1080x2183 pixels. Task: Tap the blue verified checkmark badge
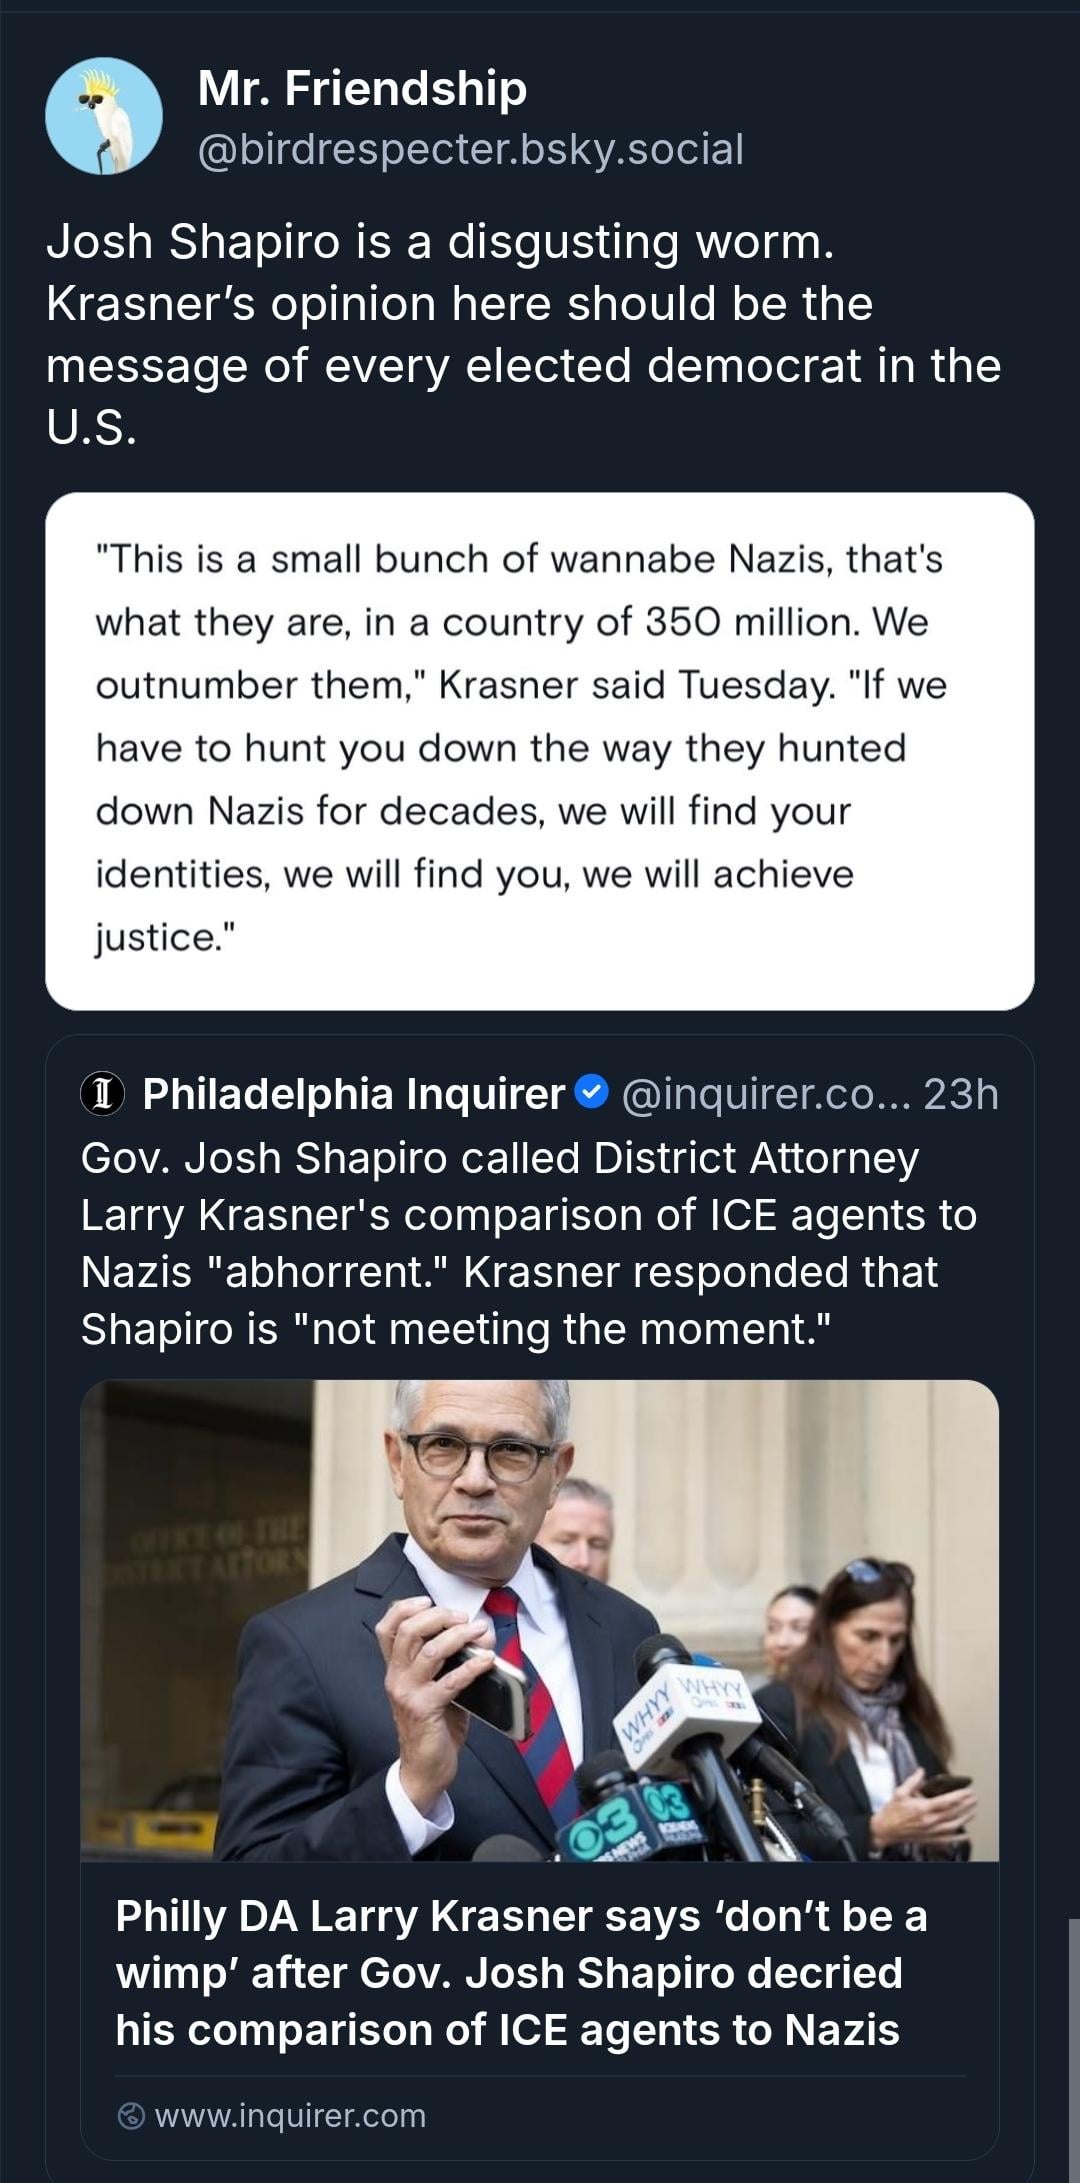click(593, 1092)
